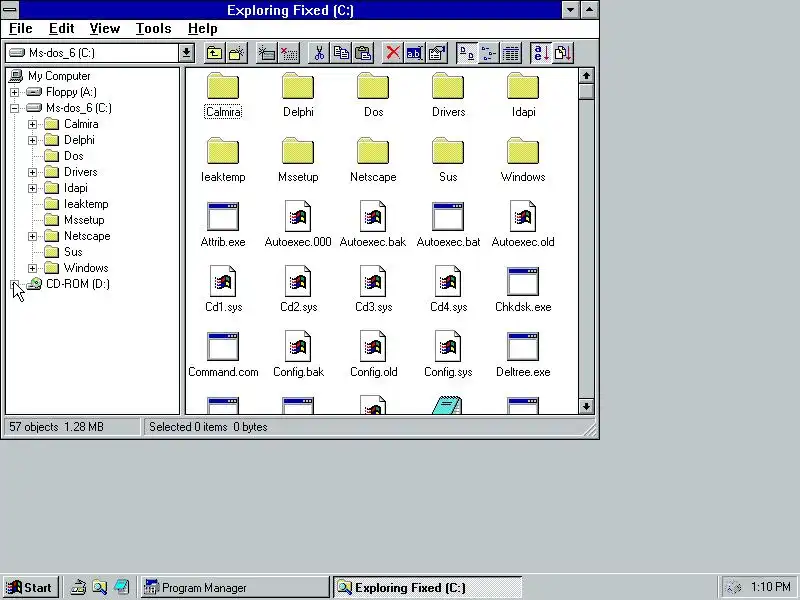Select the Deltree.exe file icon
Image resolution: width=800 pixels, height=600 pixels.
(523, 346)
